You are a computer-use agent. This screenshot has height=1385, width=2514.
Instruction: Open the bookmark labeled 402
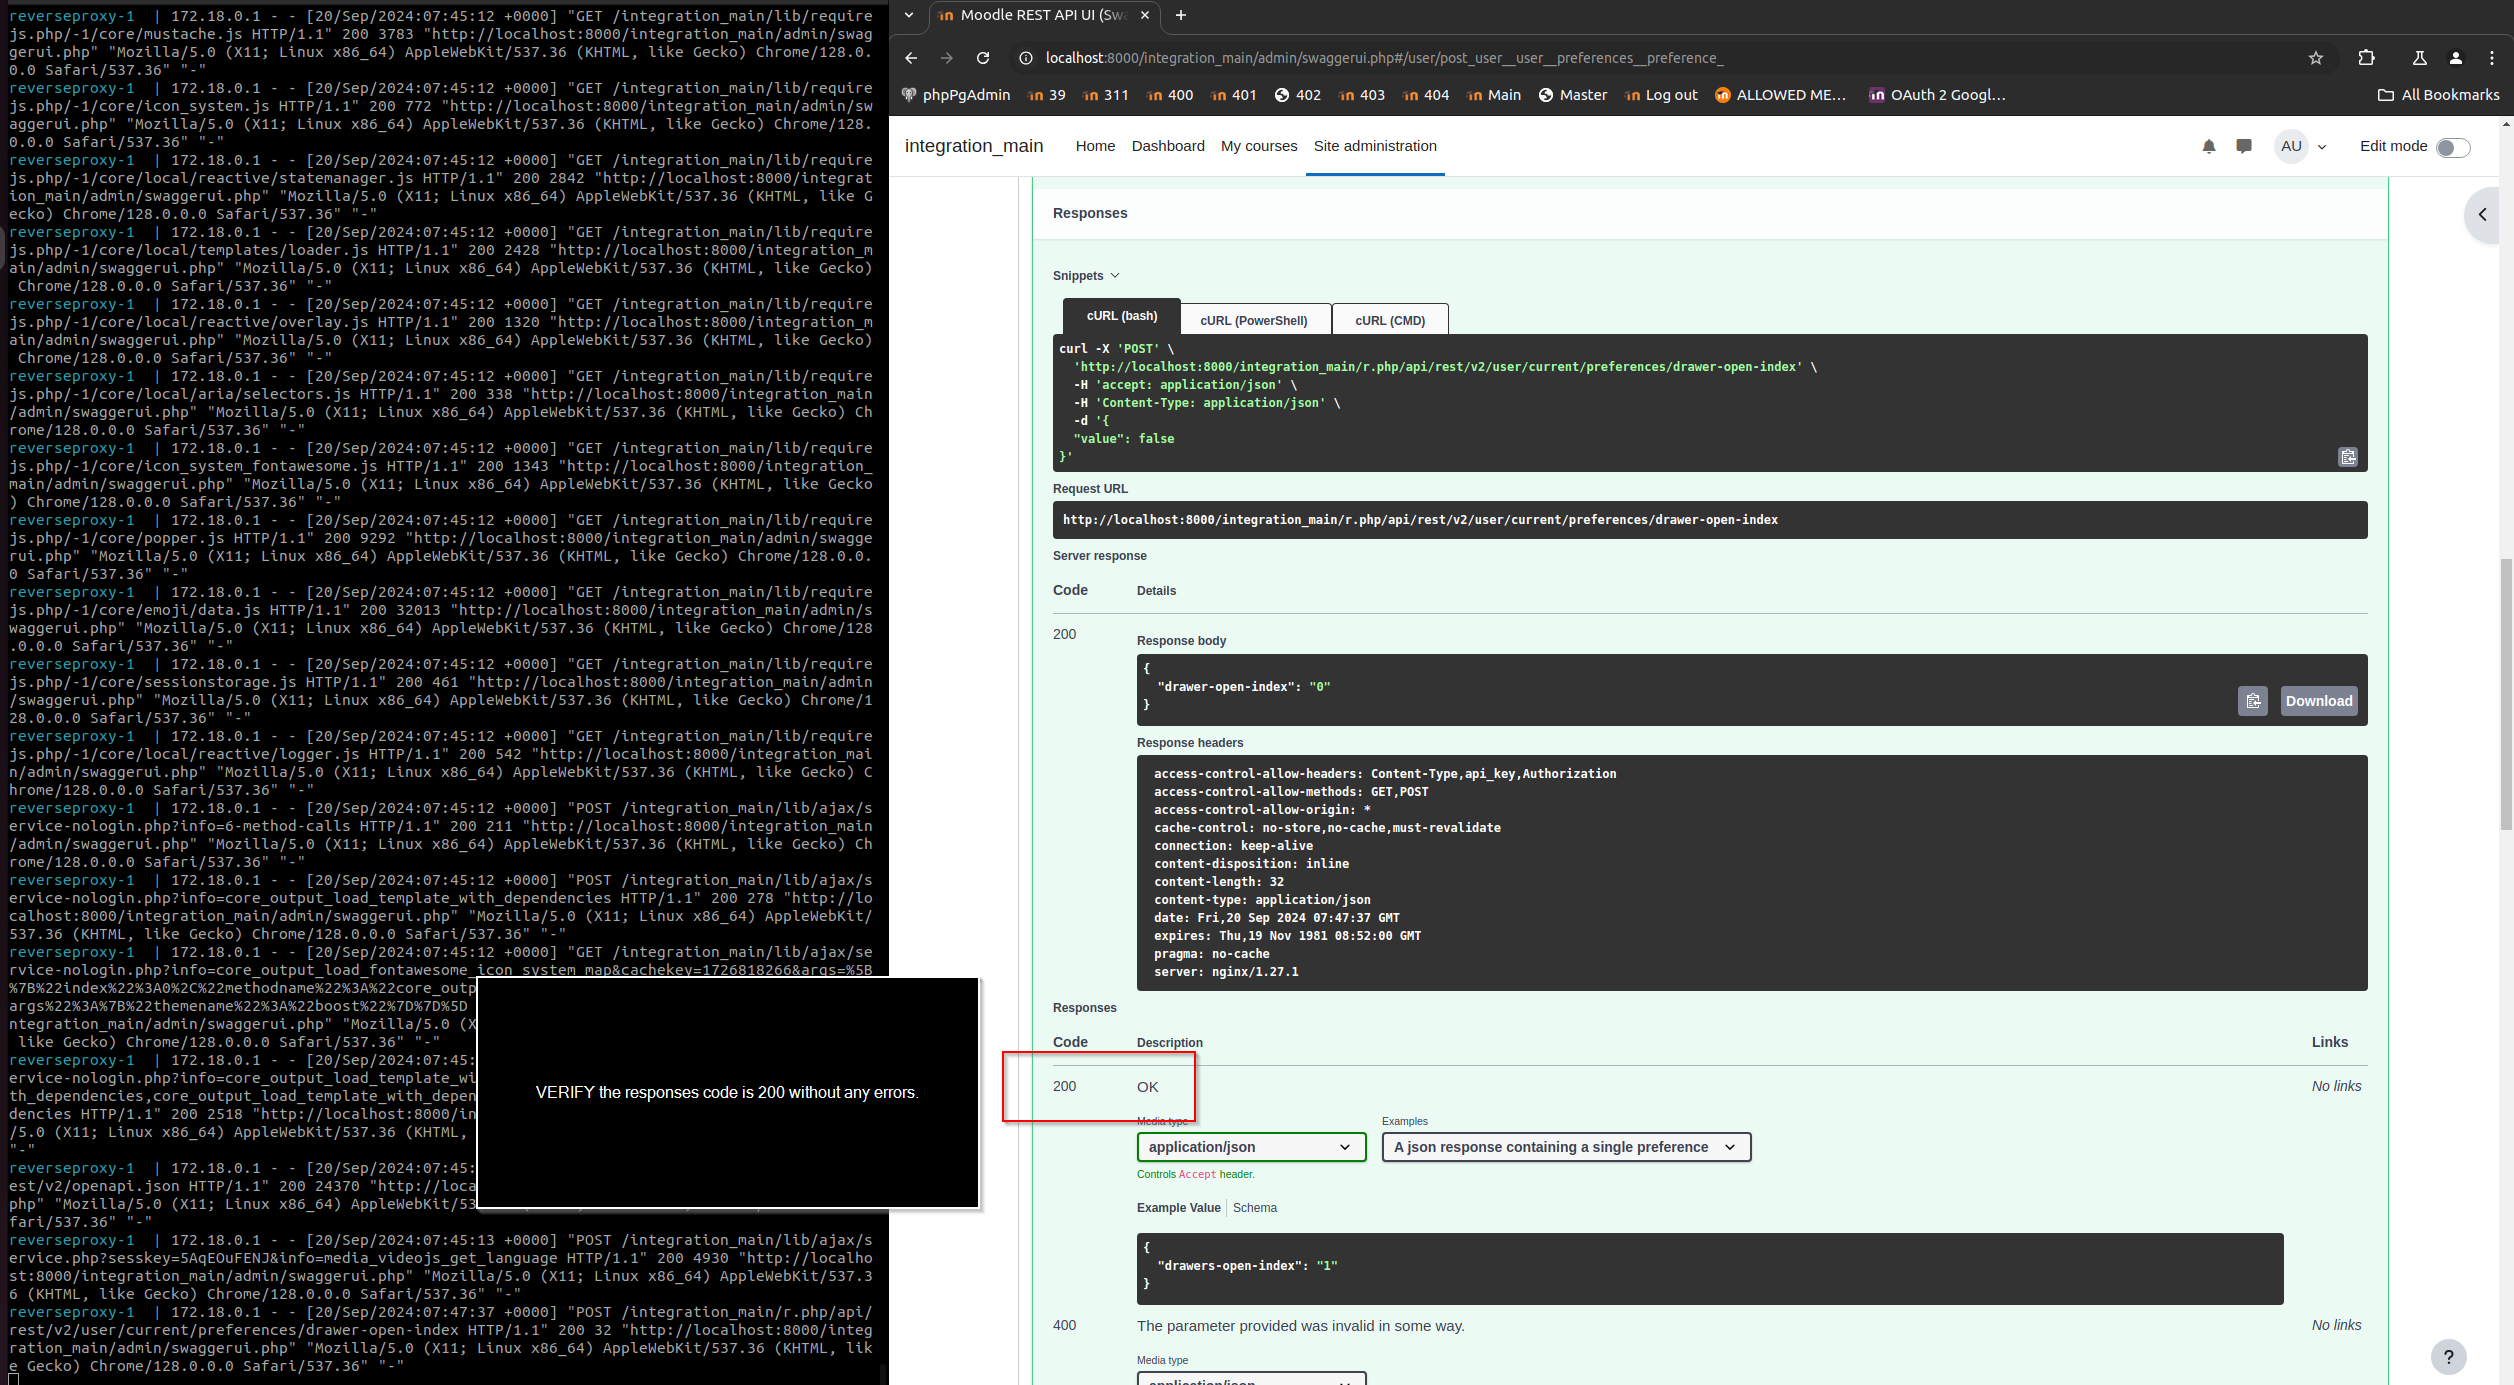(x=1298, y=95)
